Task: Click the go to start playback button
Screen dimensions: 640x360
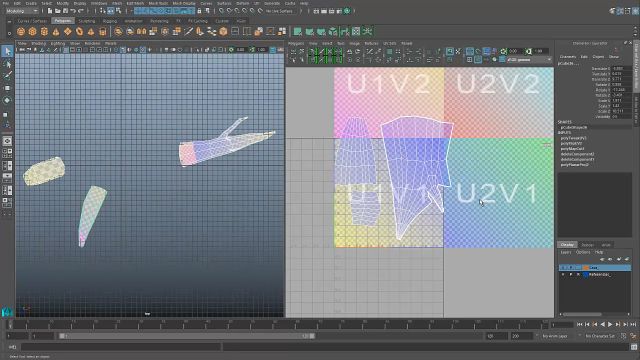Action: [x=579, y=324]
